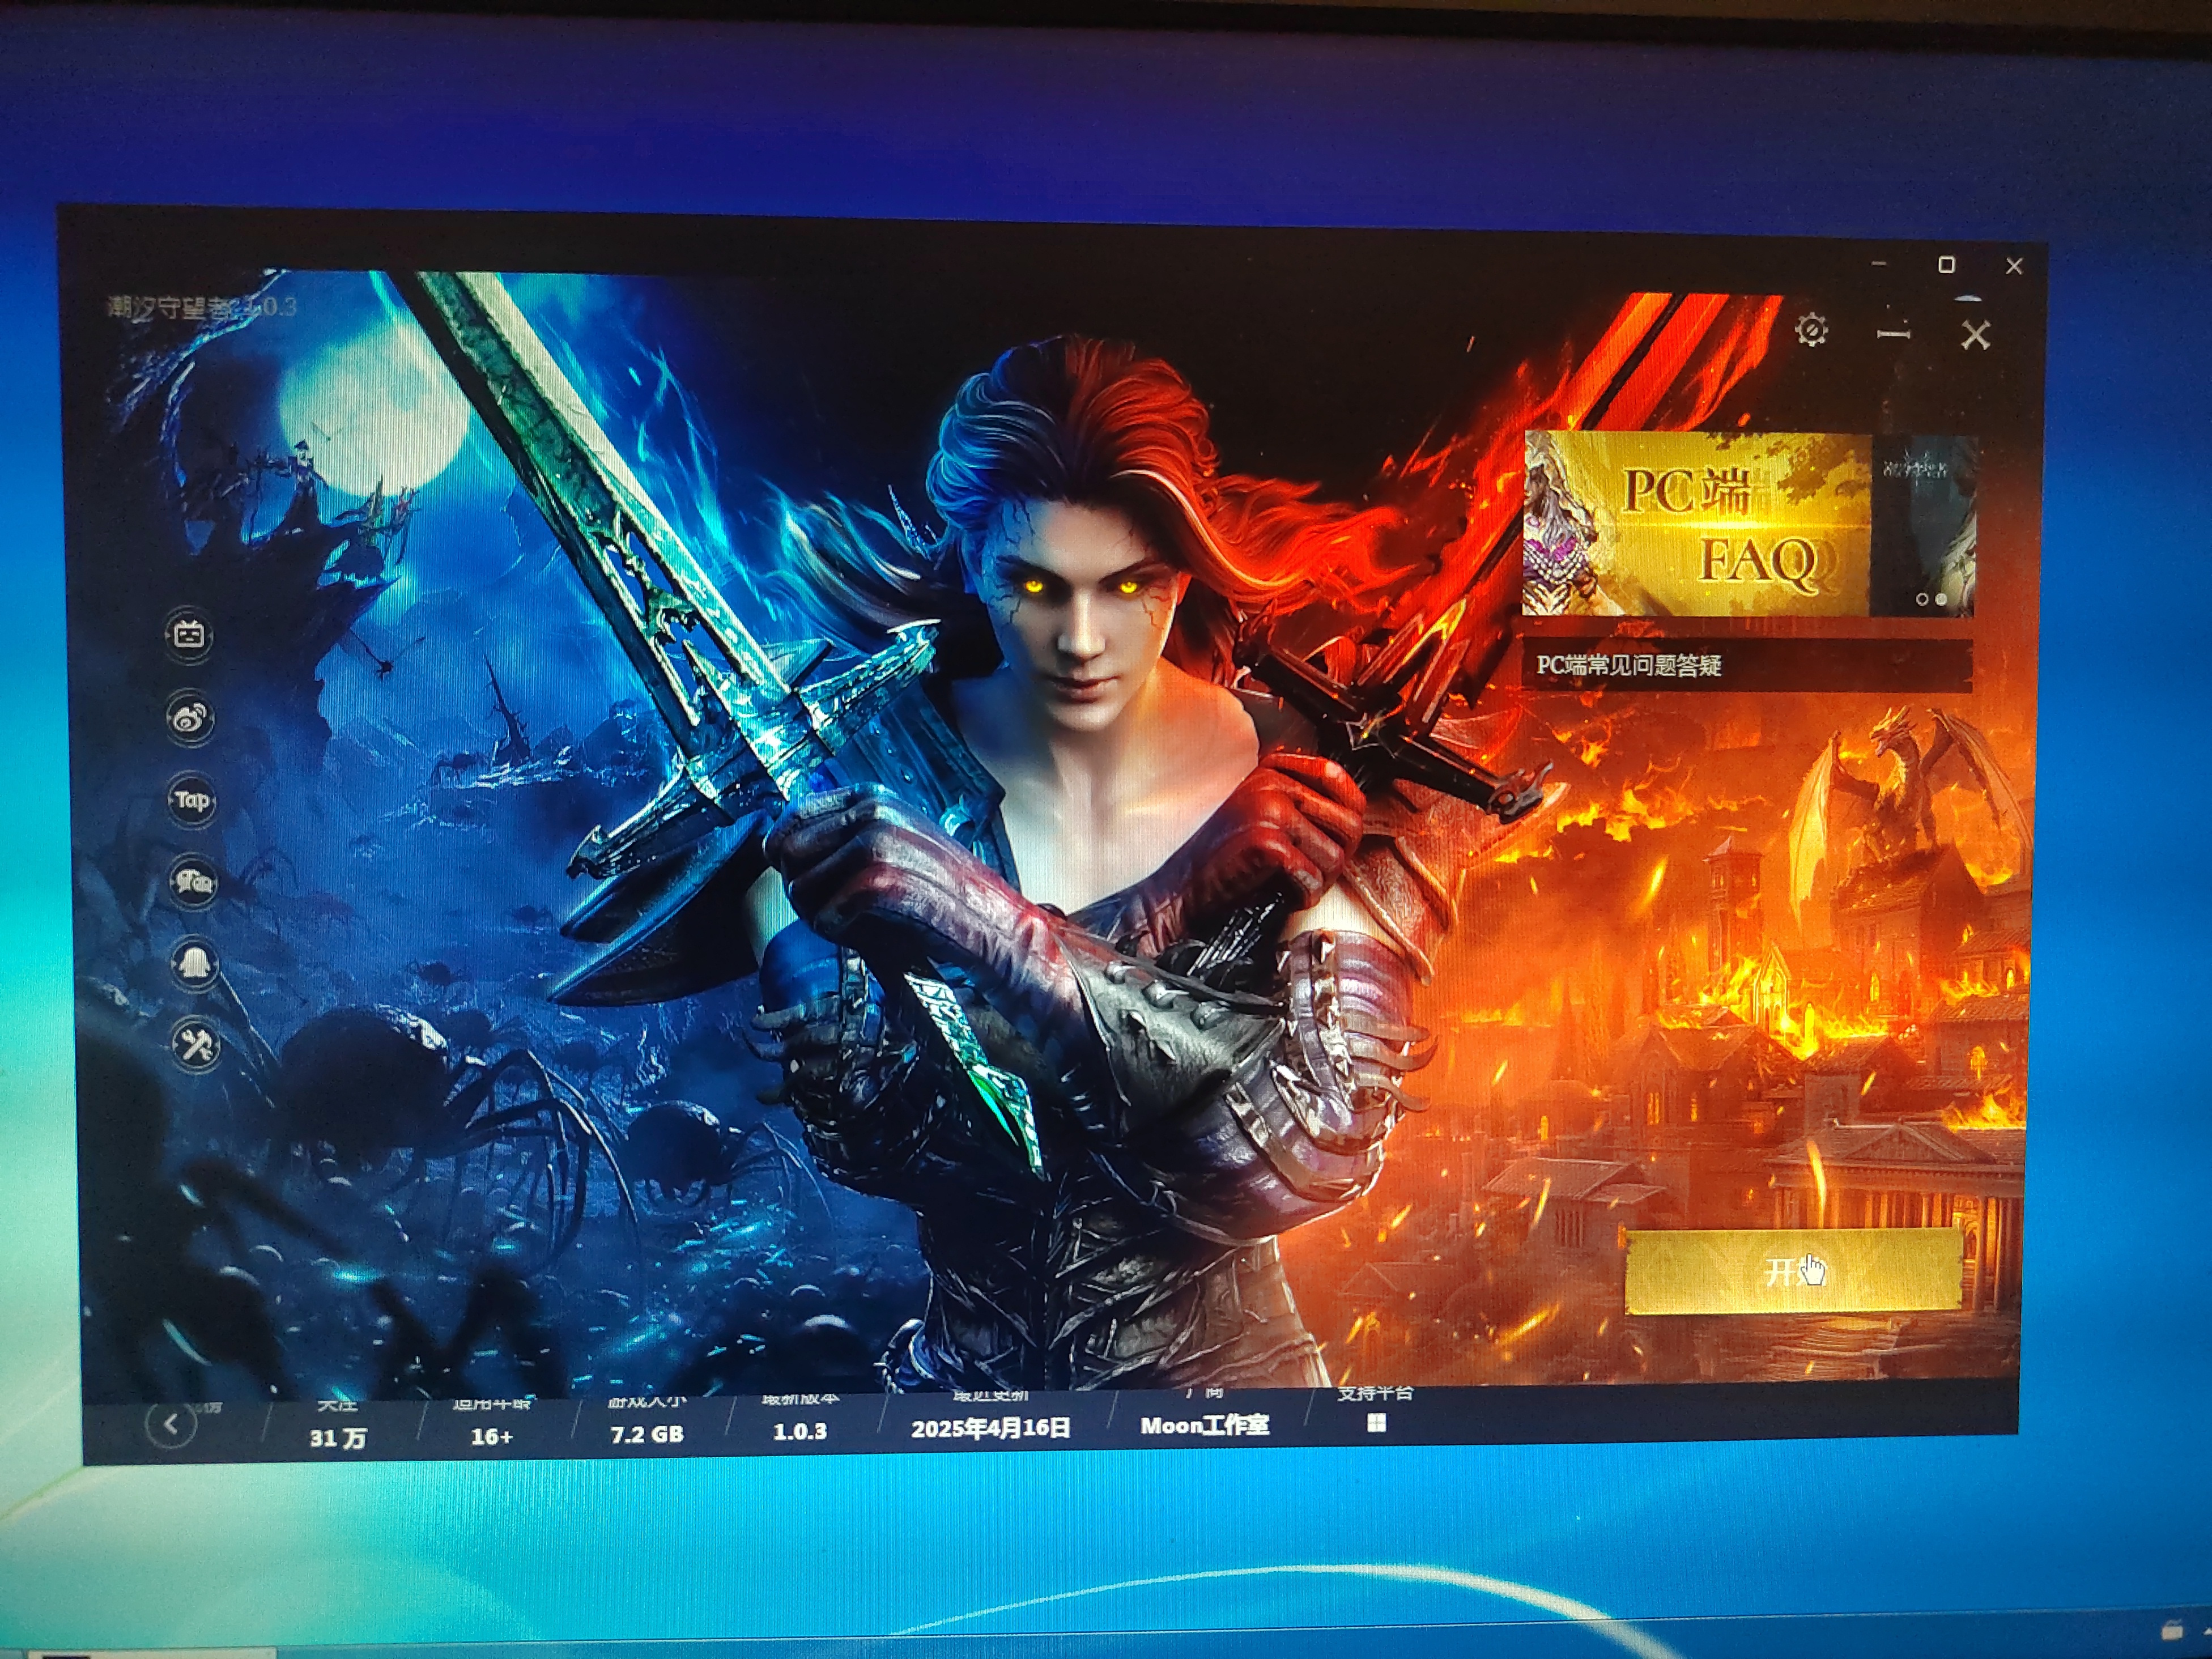Click the back arrow in the info bar
The image size is (2212, 1659).
pyautogui.click(x=170, y=1423)
